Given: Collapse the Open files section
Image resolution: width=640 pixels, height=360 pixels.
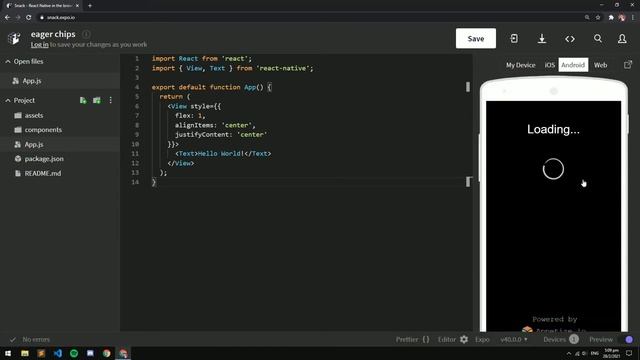Looking at the screenshot, I should point(8,62).
